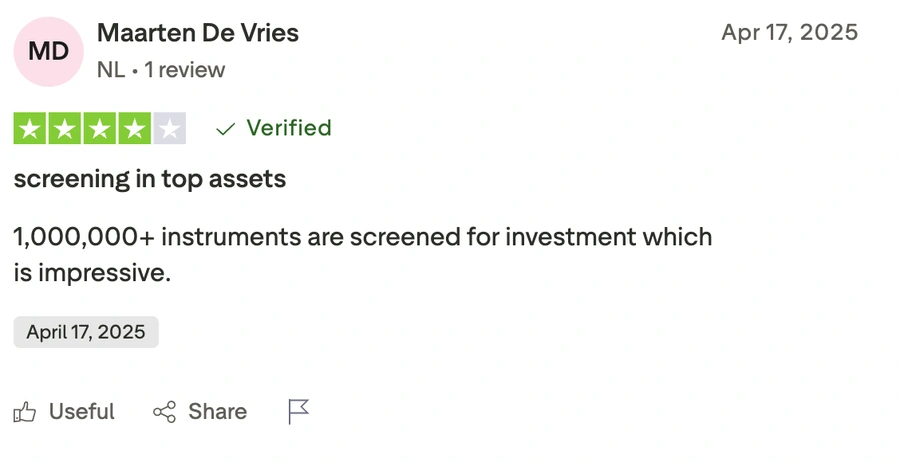
Task: Click the MD avatar circle
Action: [48, 51]
